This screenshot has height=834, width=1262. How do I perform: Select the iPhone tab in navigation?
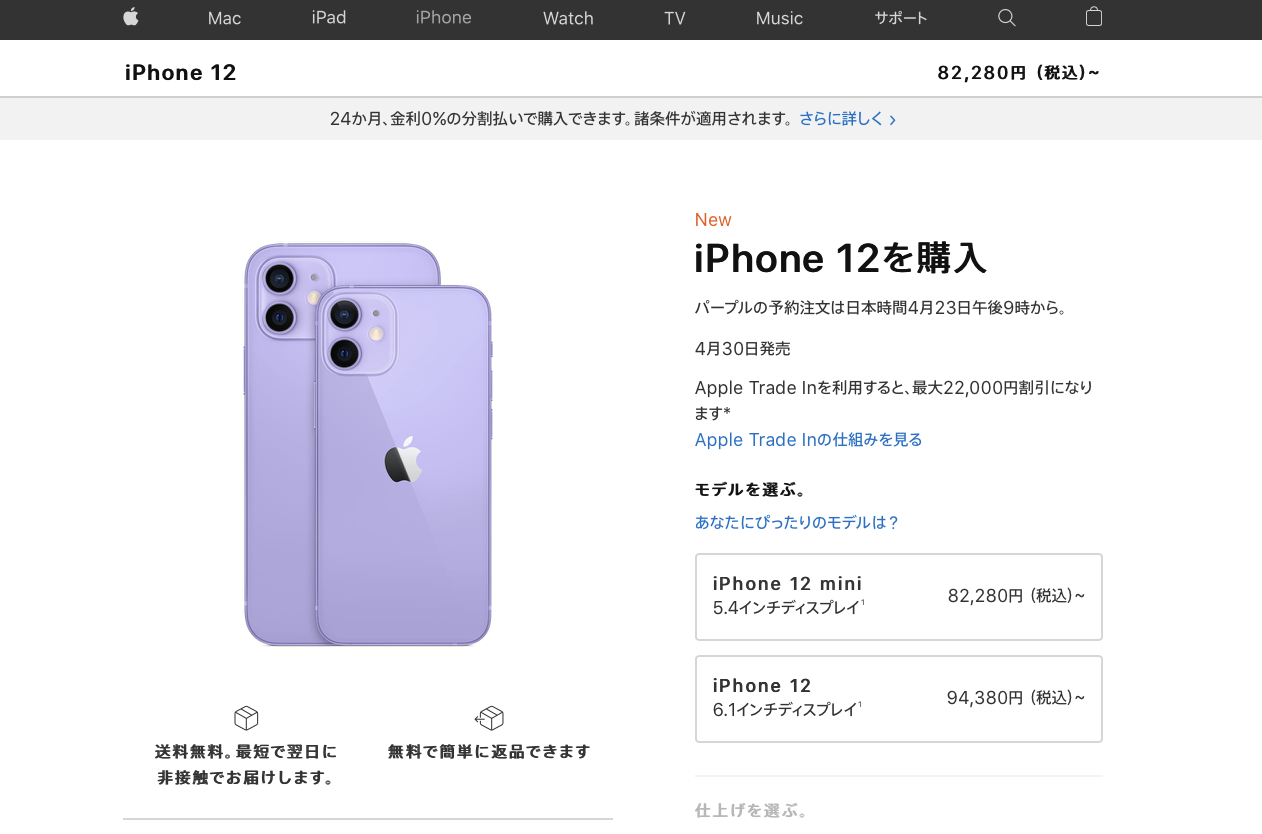[444, 17]
